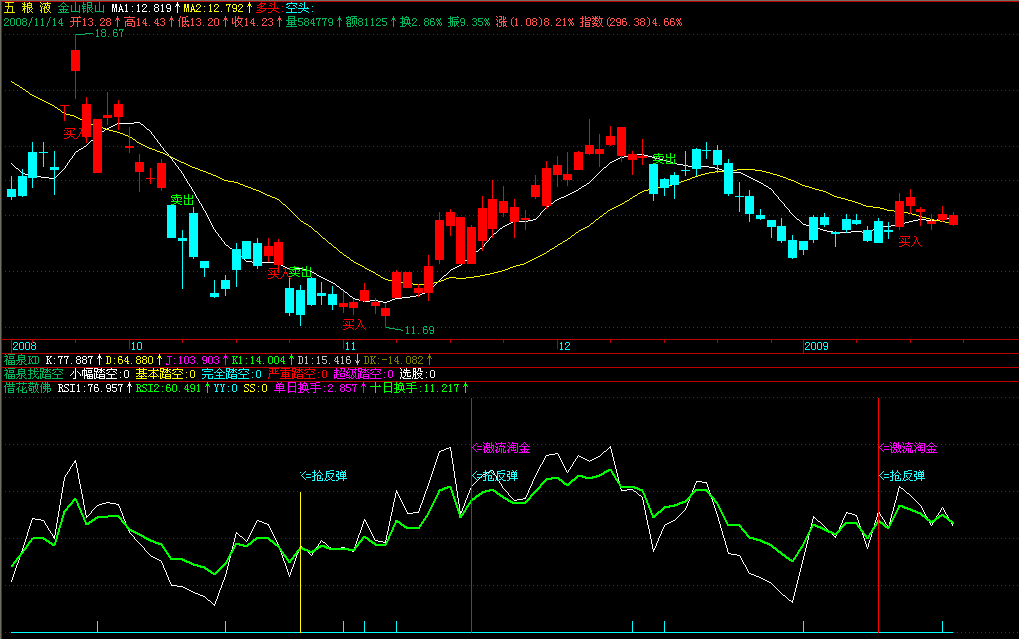Viewport: 1019px width, 639px height.
Task: Click the MA2:12.792 value
Action: 213,8
